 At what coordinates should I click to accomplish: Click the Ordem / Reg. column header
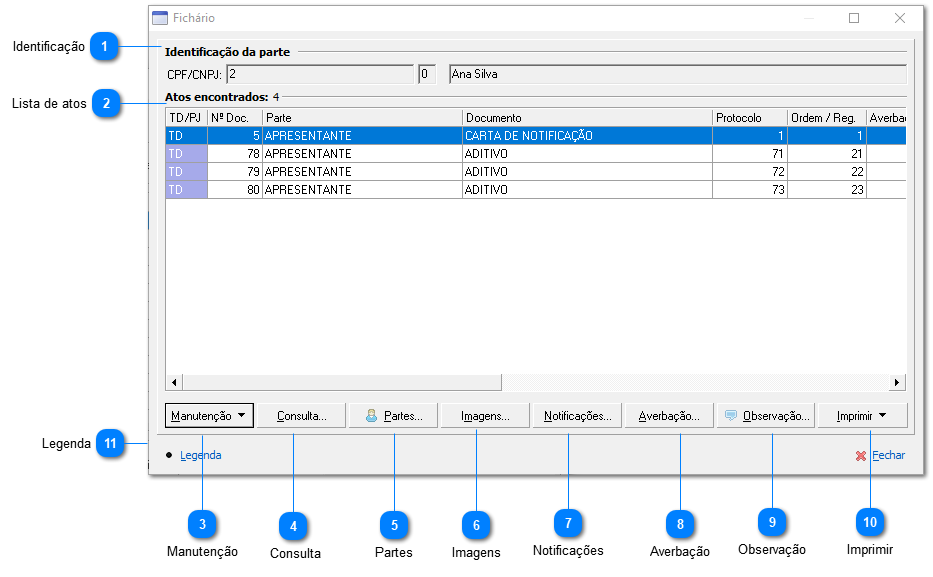click(x=826, y=118)
